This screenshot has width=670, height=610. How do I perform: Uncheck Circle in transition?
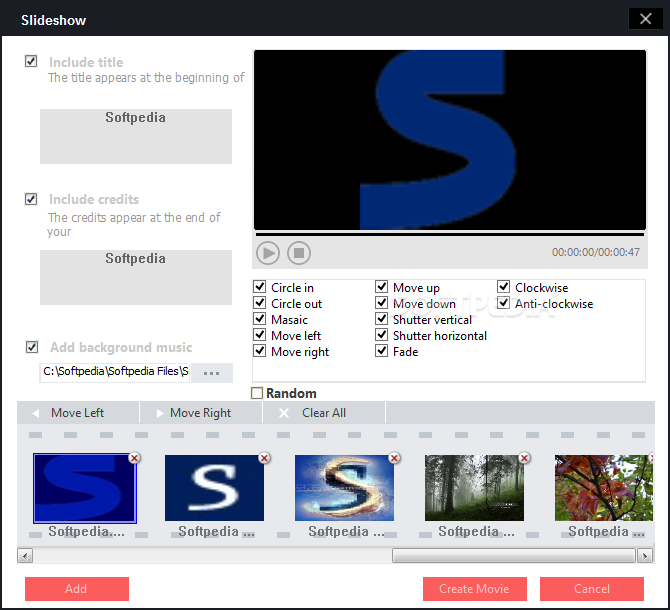point(259,287)
